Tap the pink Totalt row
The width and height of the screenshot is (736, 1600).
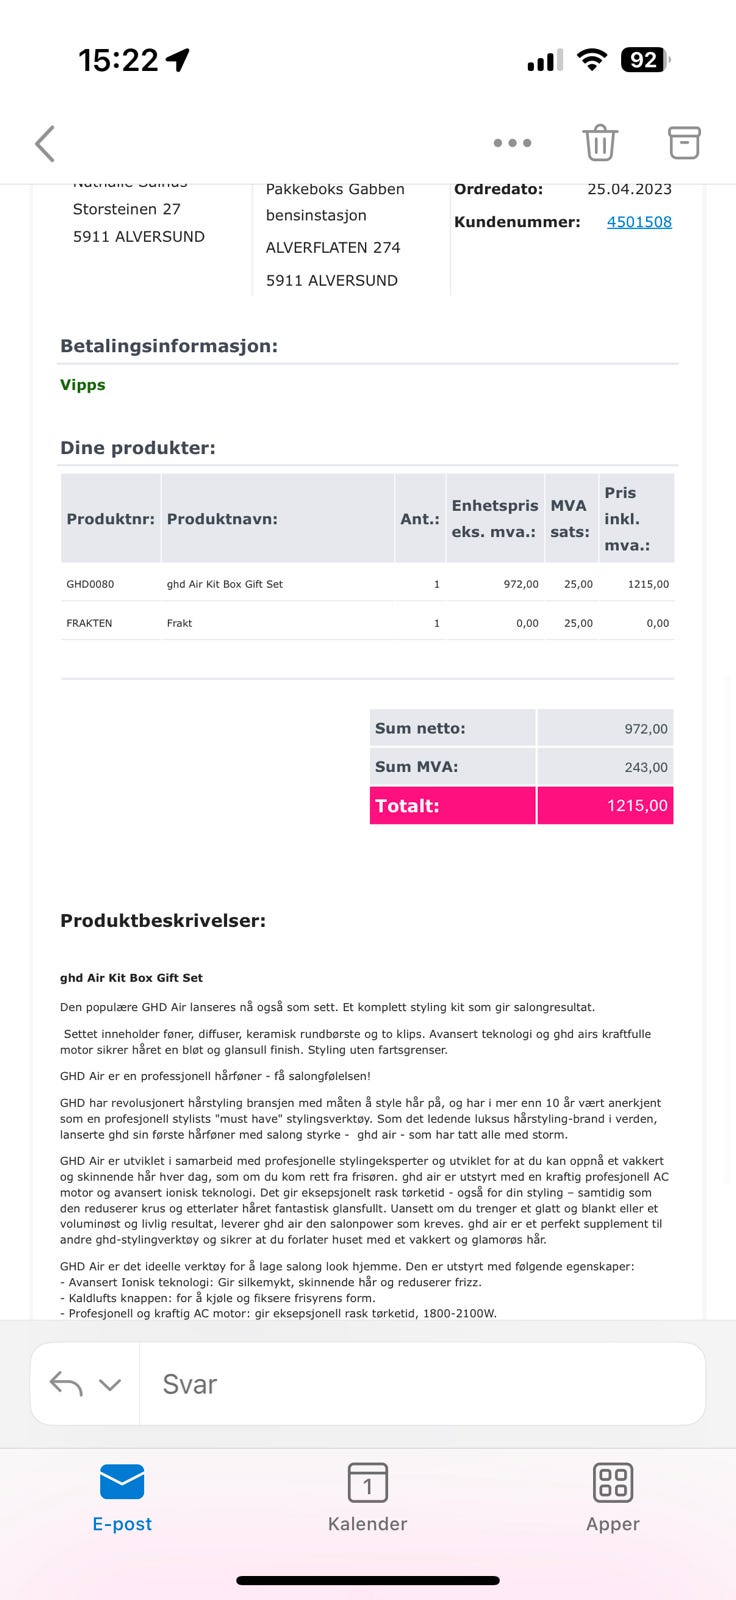(x=521, y=805)
